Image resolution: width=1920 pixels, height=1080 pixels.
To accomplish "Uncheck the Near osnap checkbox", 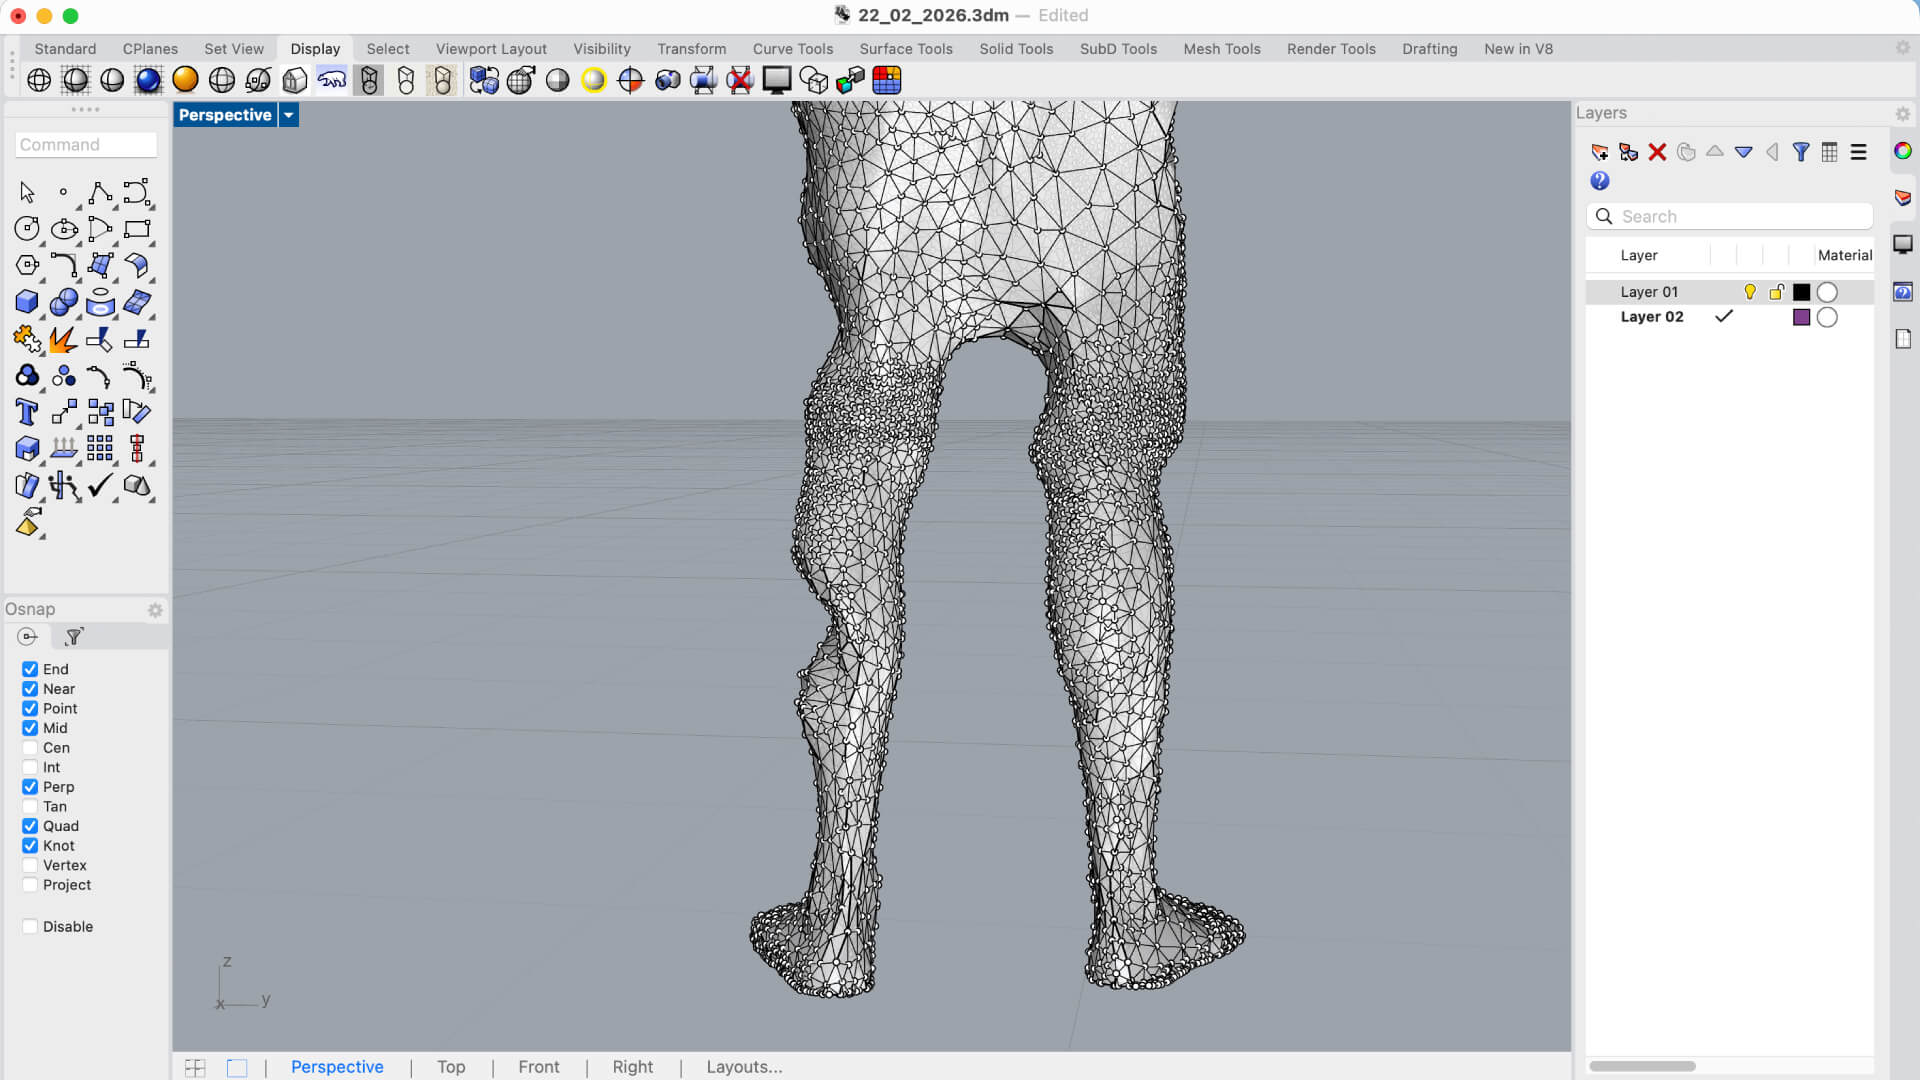I will pos(30,689).
